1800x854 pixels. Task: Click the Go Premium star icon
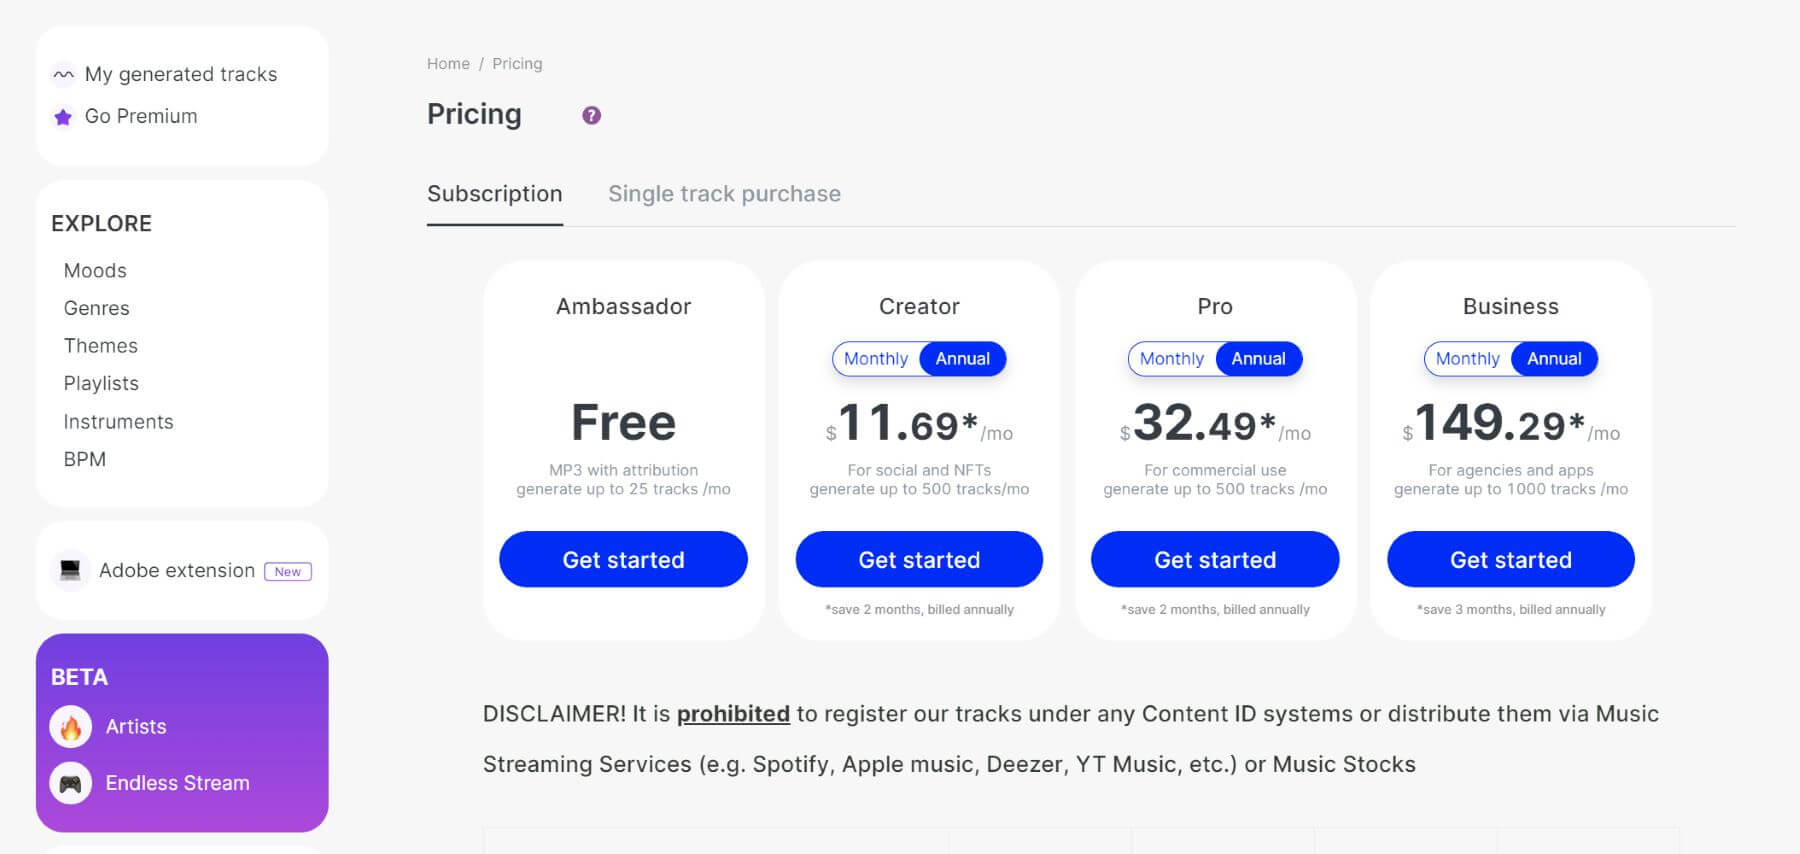coord(62,116)
